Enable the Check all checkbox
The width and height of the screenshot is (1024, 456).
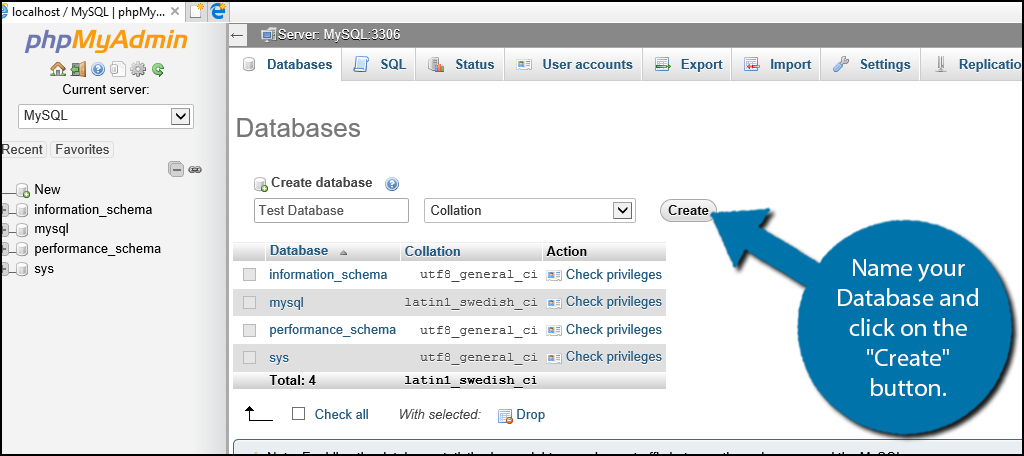[x=298, y=414]
